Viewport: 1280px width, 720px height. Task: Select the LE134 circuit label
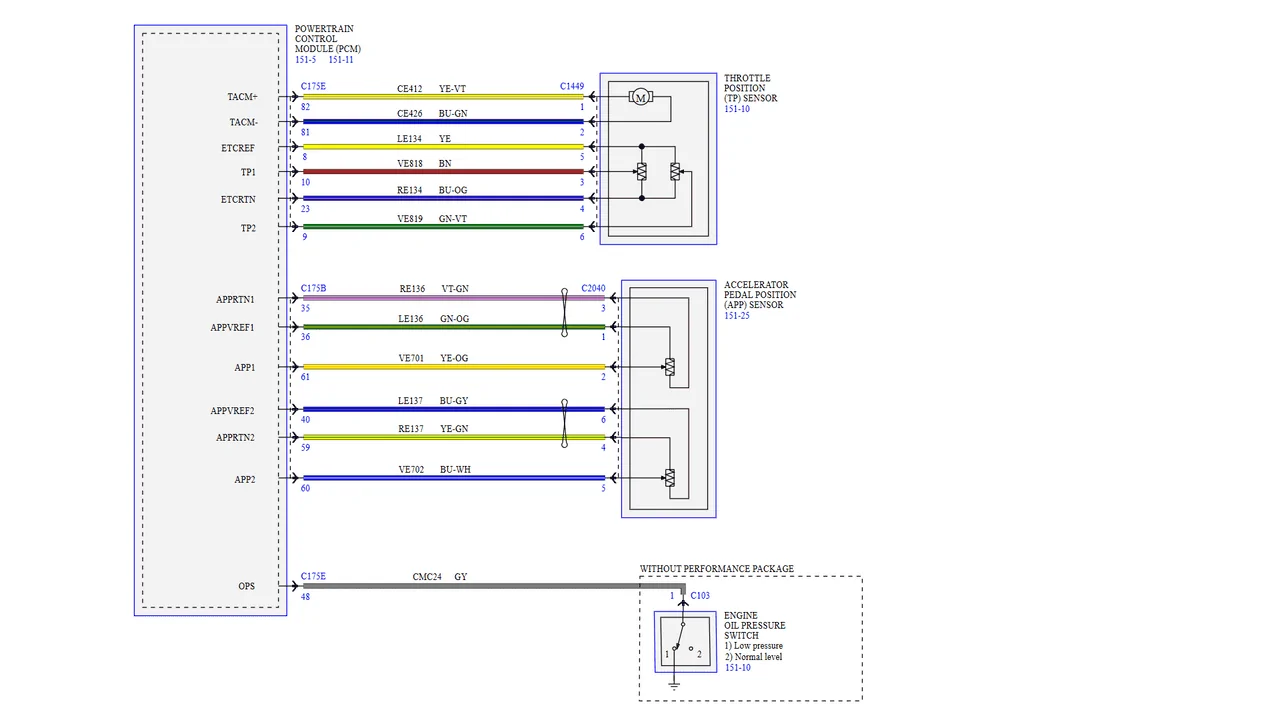click(411, 139)
